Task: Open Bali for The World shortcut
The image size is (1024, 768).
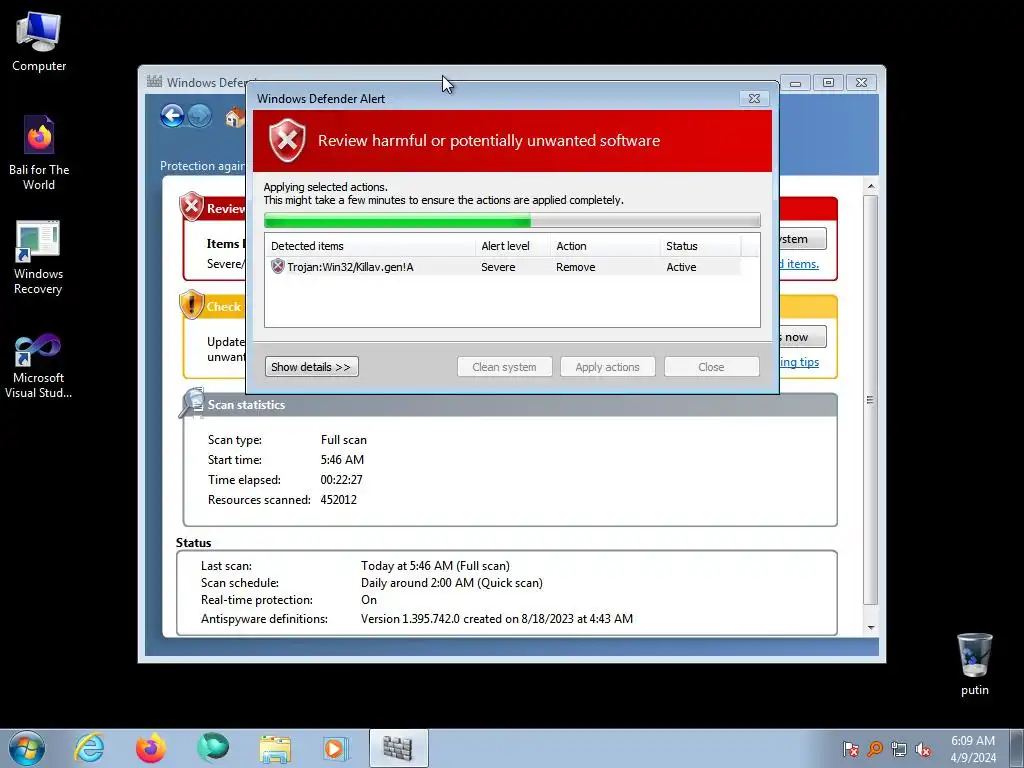Action: click(39, 153)
